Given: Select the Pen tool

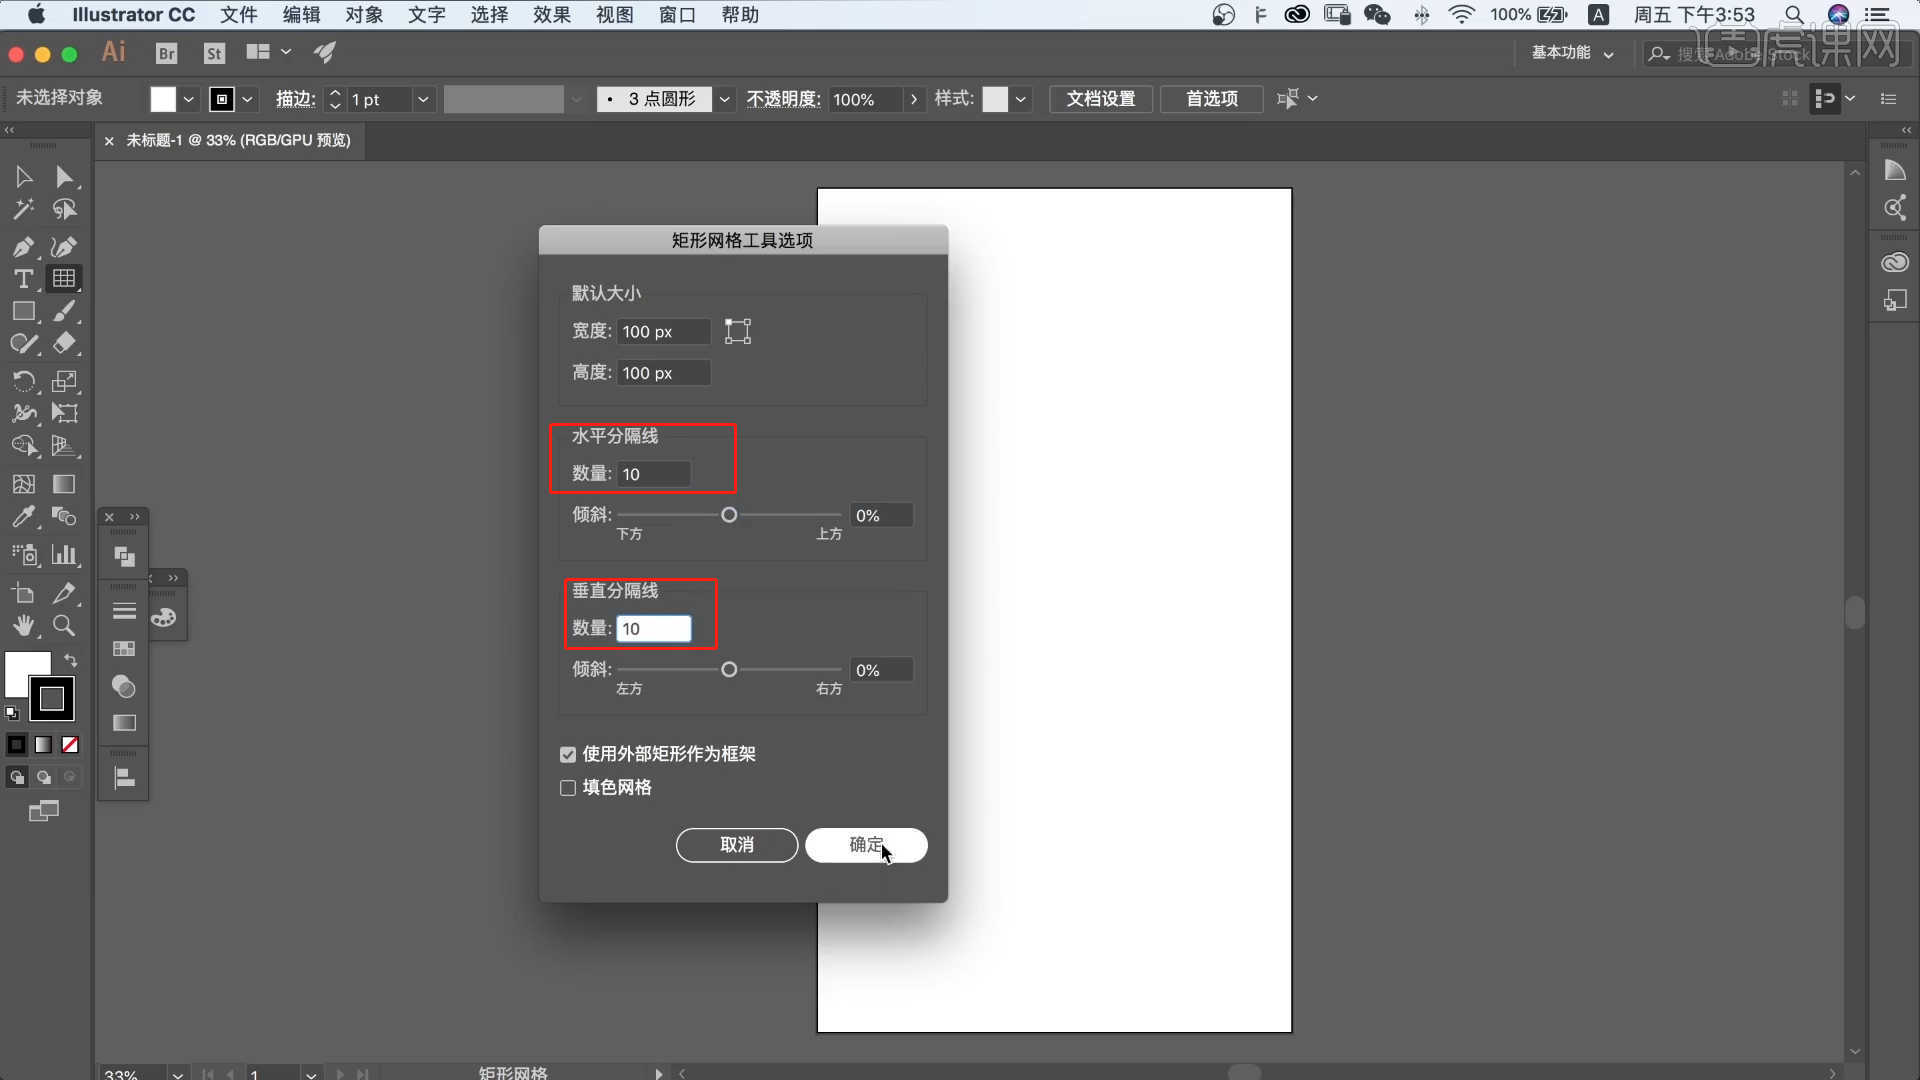Looking at the screenshot, I should point(24,247).
